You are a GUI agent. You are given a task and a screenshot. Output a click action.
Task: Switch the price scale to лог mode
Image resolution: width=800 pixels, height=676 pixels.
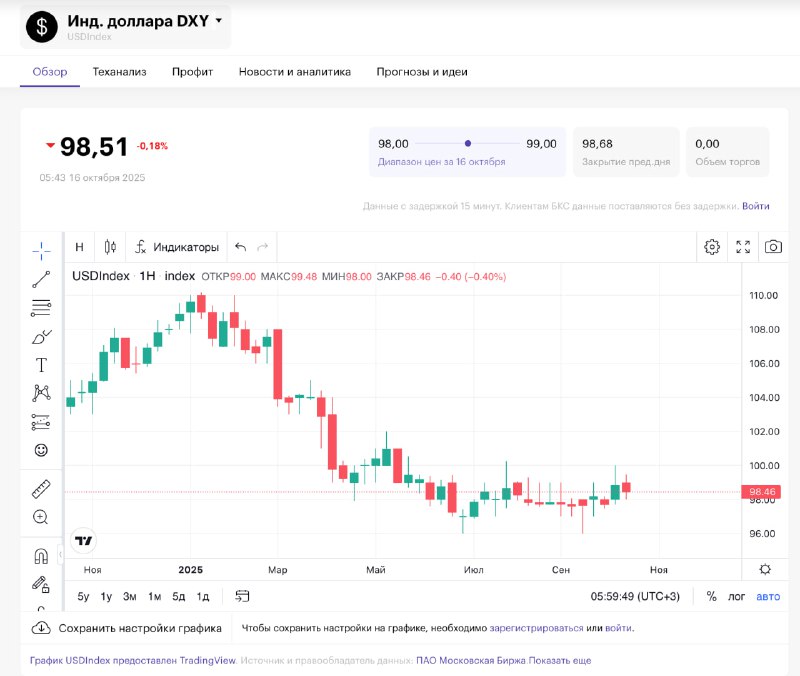(x=737, y=595)
